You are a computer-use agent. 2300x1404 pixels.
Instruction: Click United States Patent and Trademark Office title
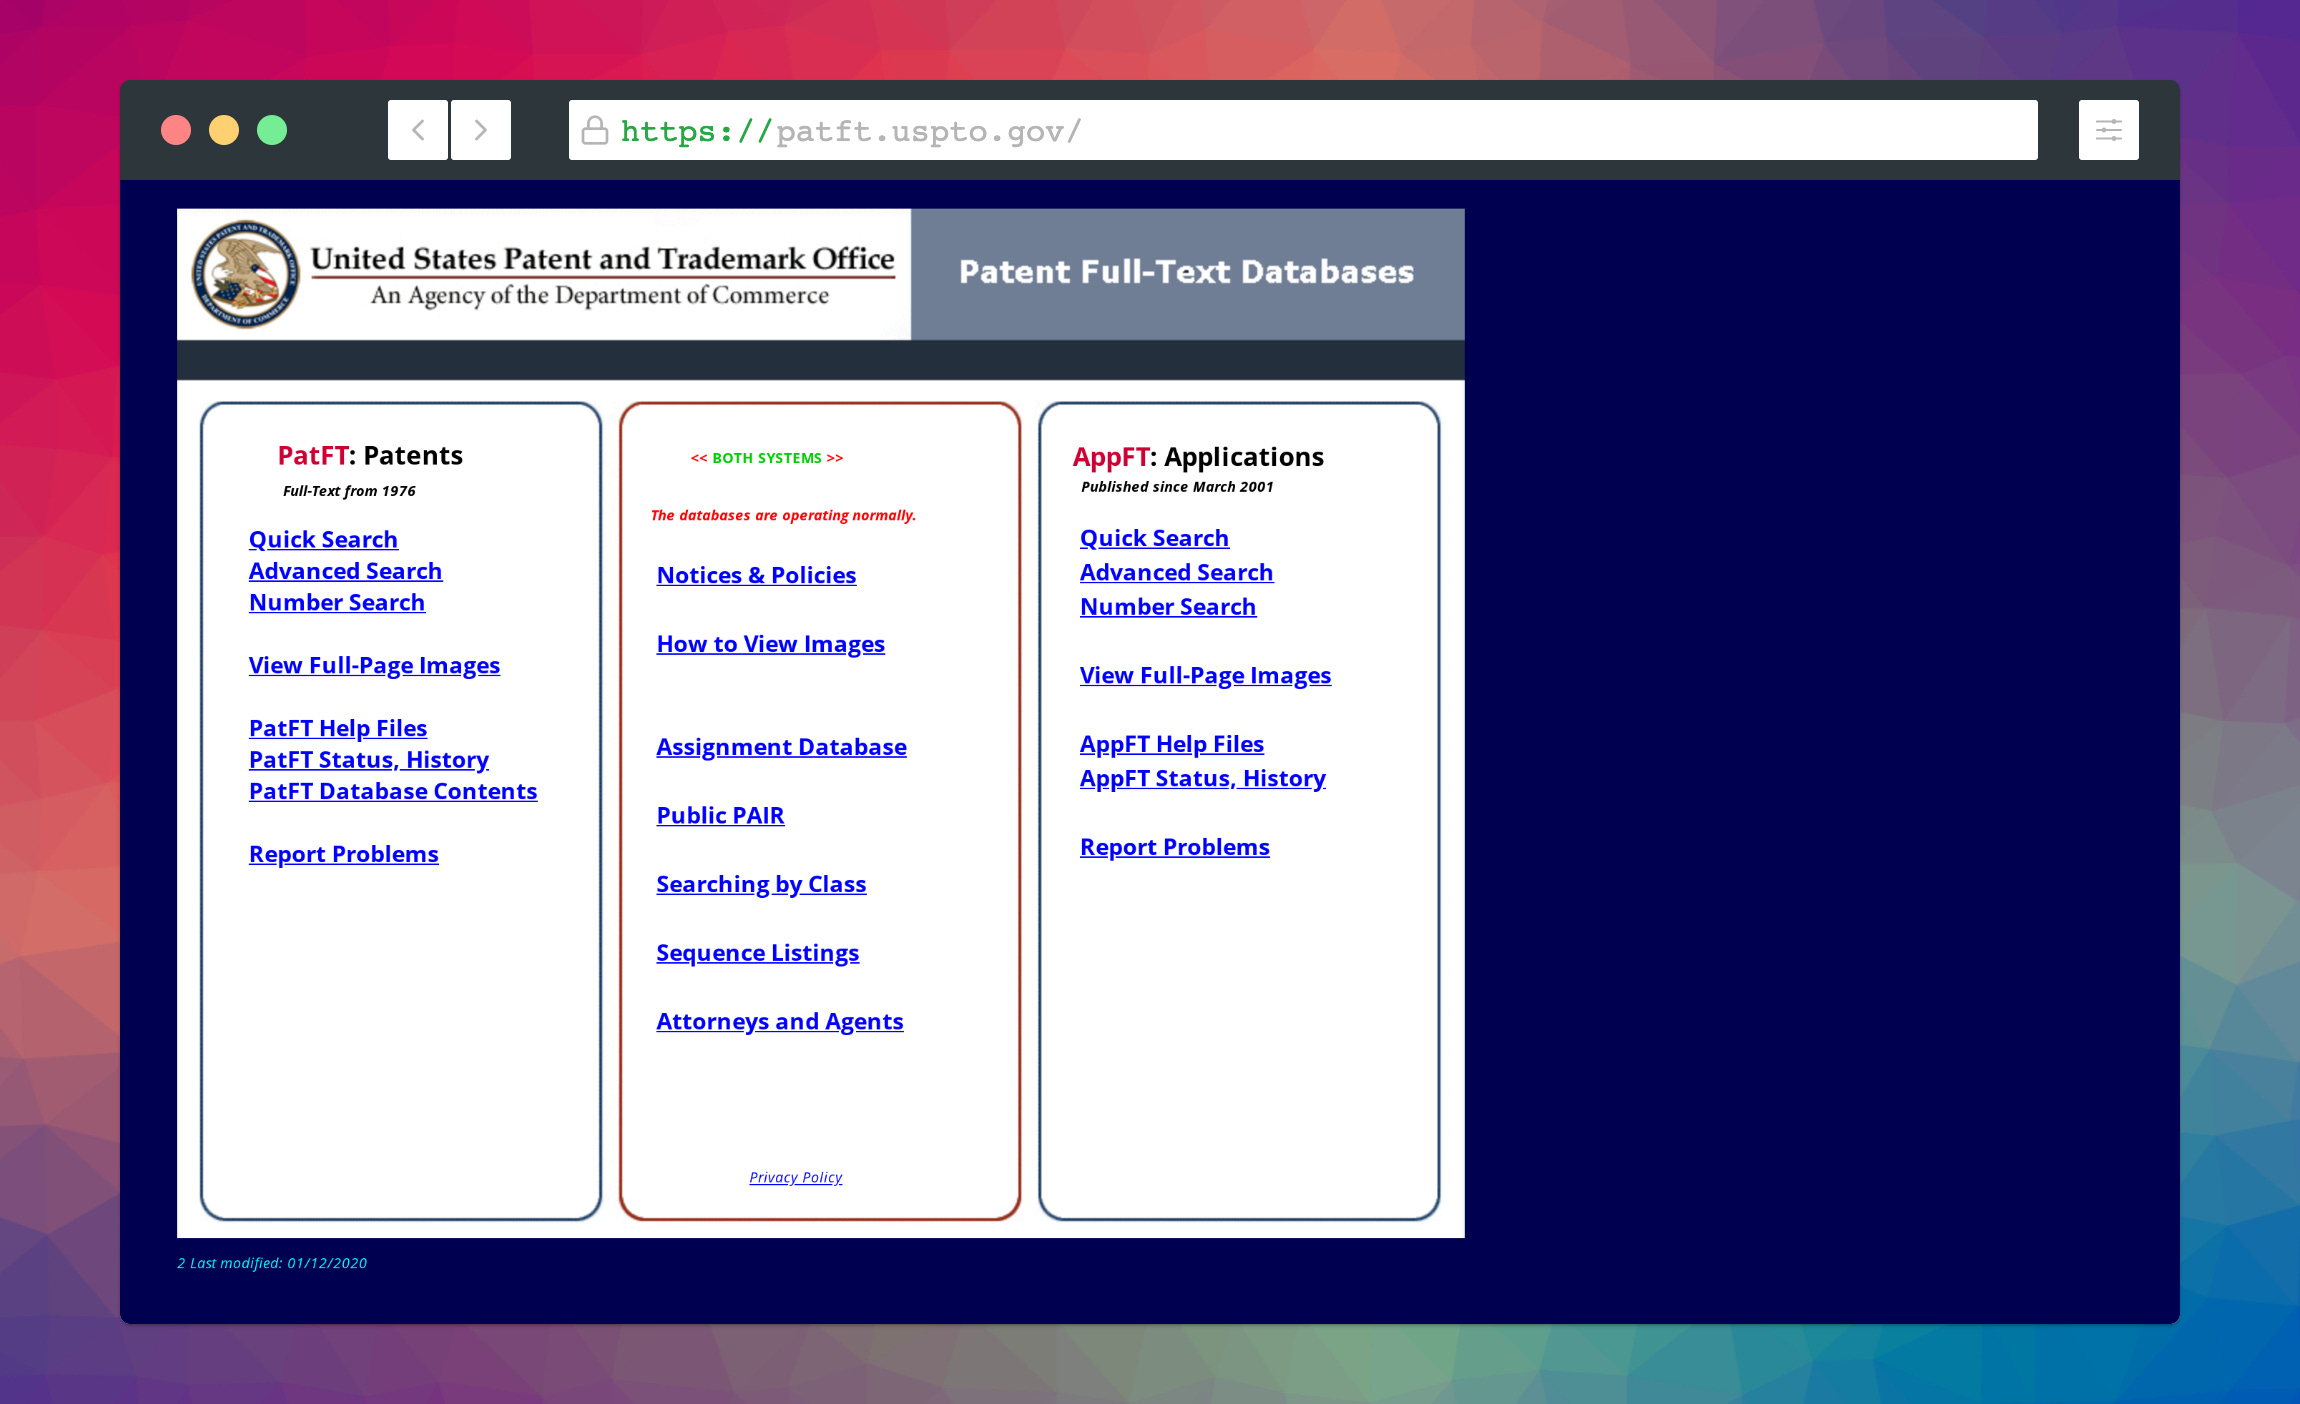603,259
